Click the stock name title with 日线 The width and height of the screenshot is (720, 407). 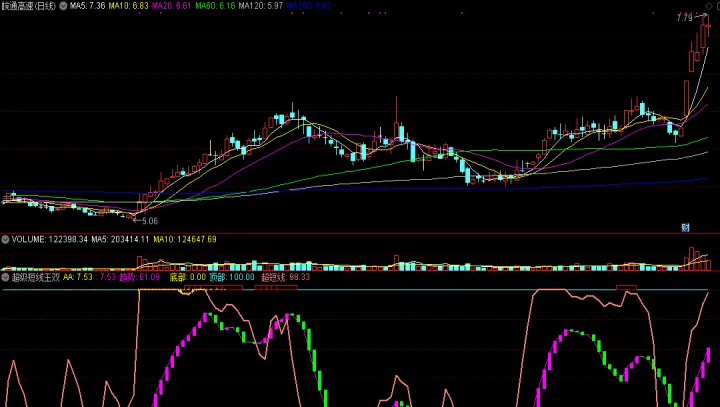pos(30,6)
